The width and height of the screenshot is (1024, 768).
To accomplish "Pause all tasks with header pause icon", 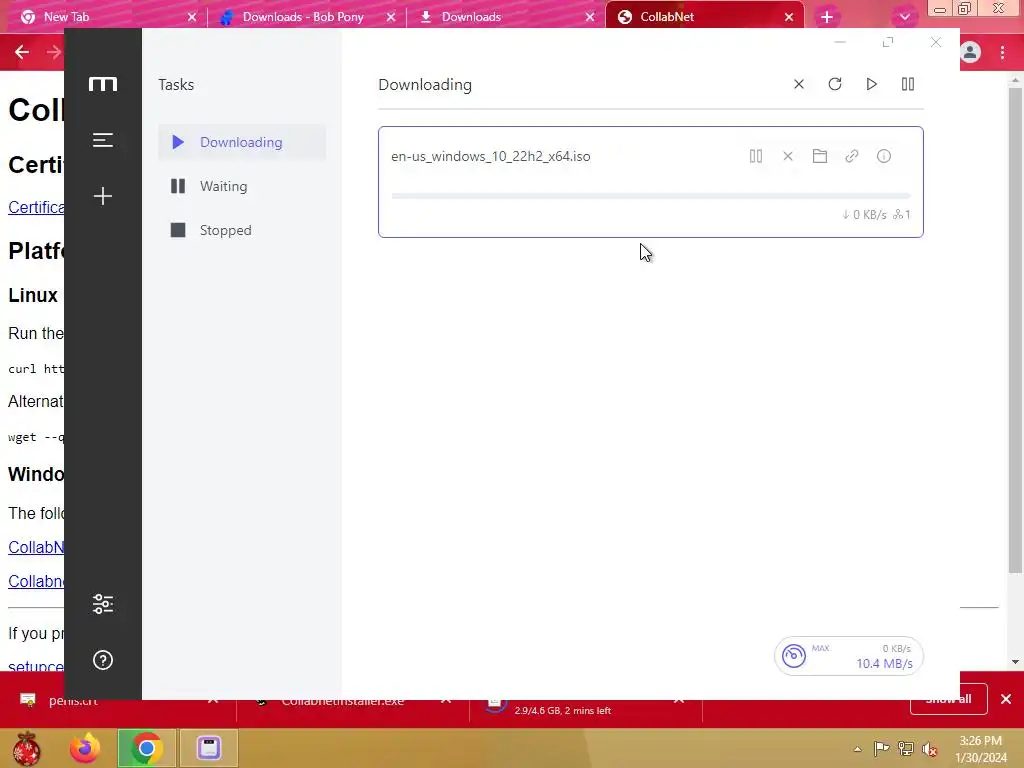I will (x=908, y=84).
